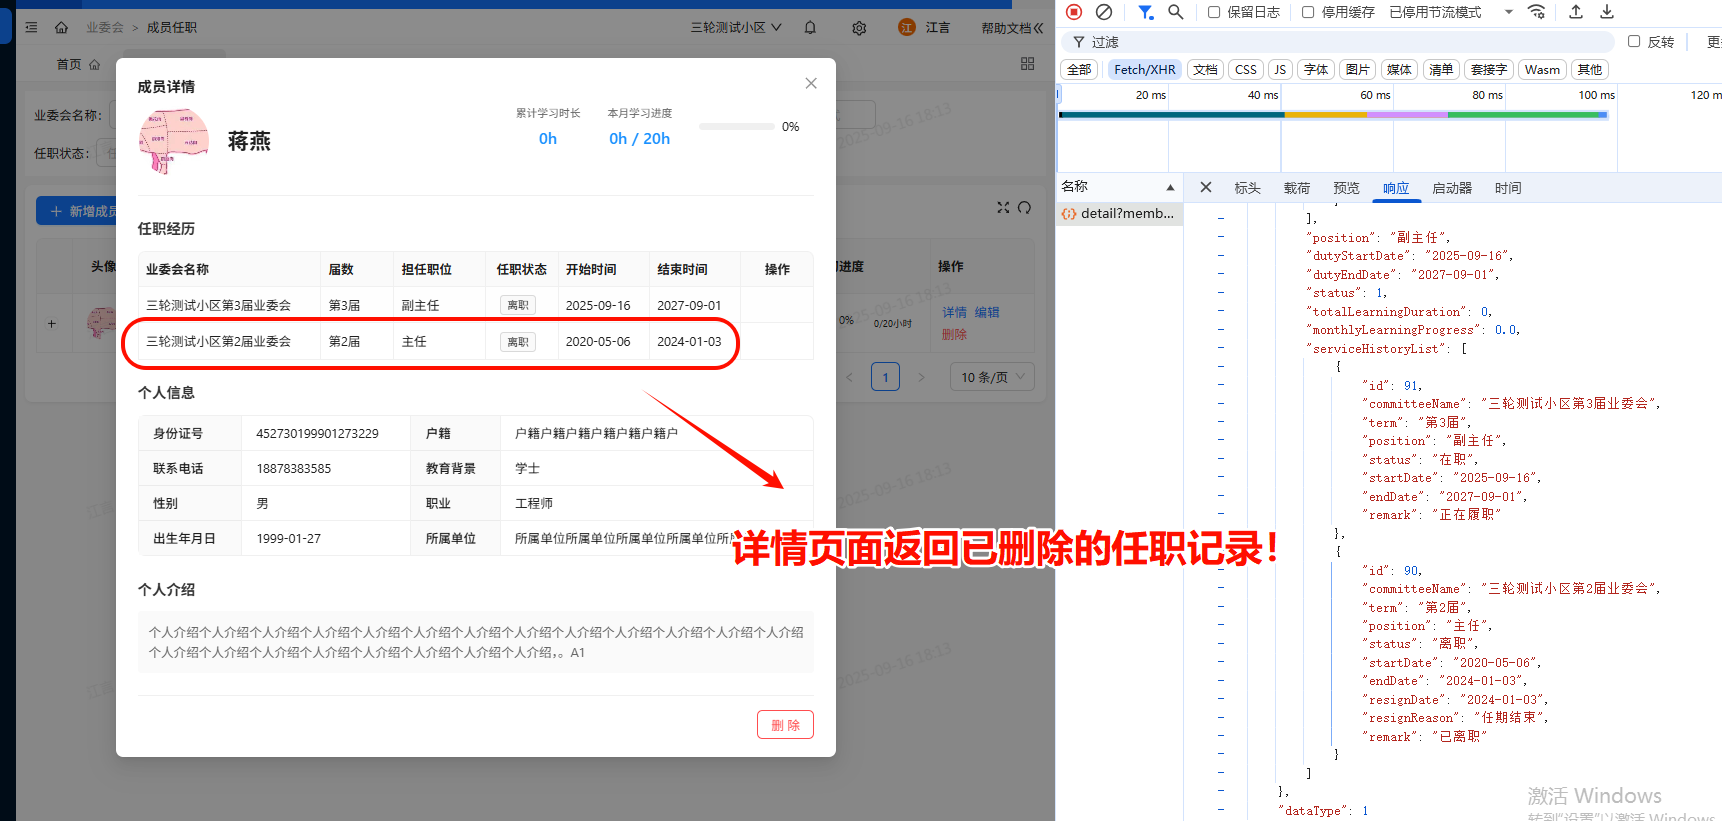The image size is (1722, 821).
Task: Click the sidebar collapse menu icon
Action: (x=31, y=27)
